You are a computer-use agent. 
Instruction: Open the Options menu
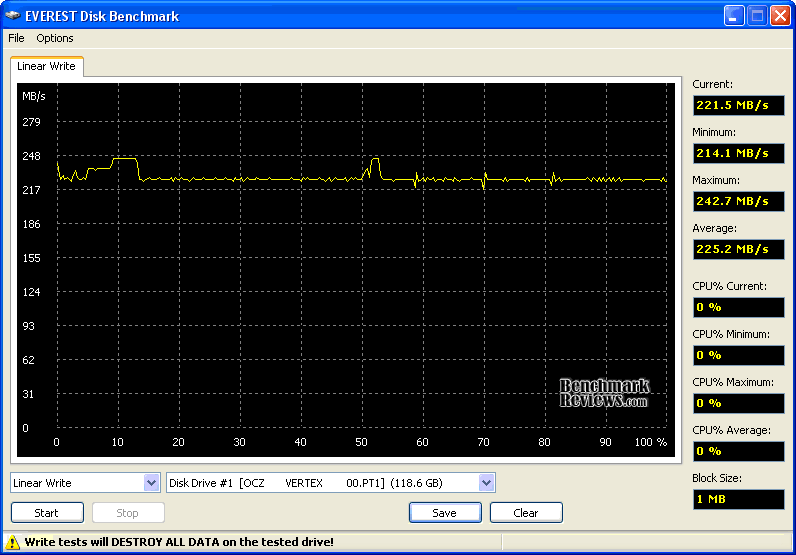[54, 38]
